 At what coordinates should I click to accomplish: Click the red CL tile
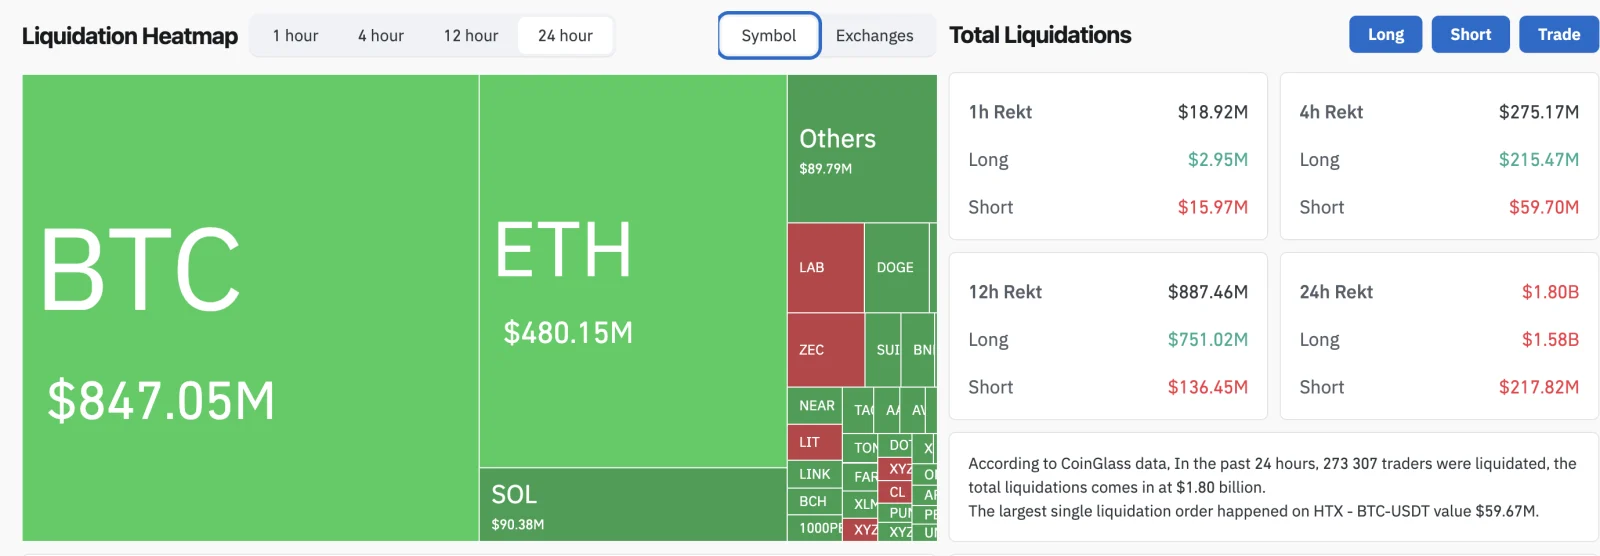click(897, 492)
